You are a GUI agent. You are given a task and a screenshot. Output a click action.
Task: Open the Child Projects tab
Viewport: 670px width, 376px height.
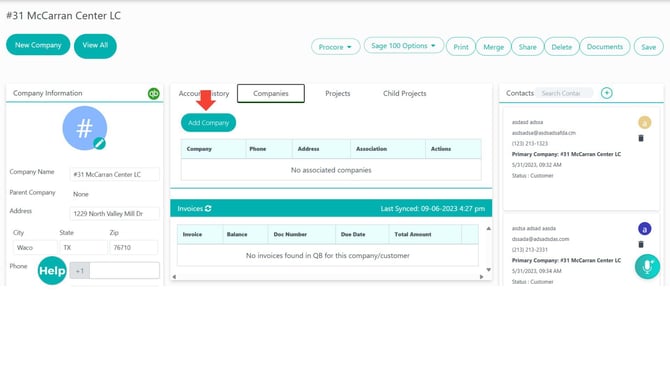405,93
